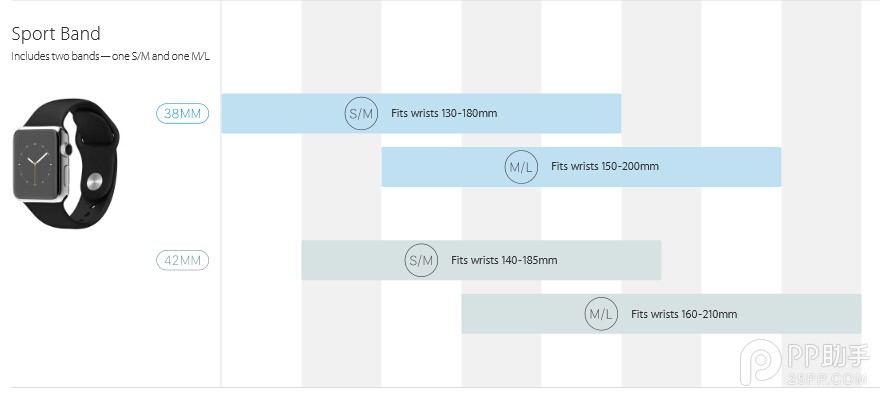This screenshot has width=880, height=393.
Task: Click 'Fits wrists 130-180mm' label
Action: (444, 113)
